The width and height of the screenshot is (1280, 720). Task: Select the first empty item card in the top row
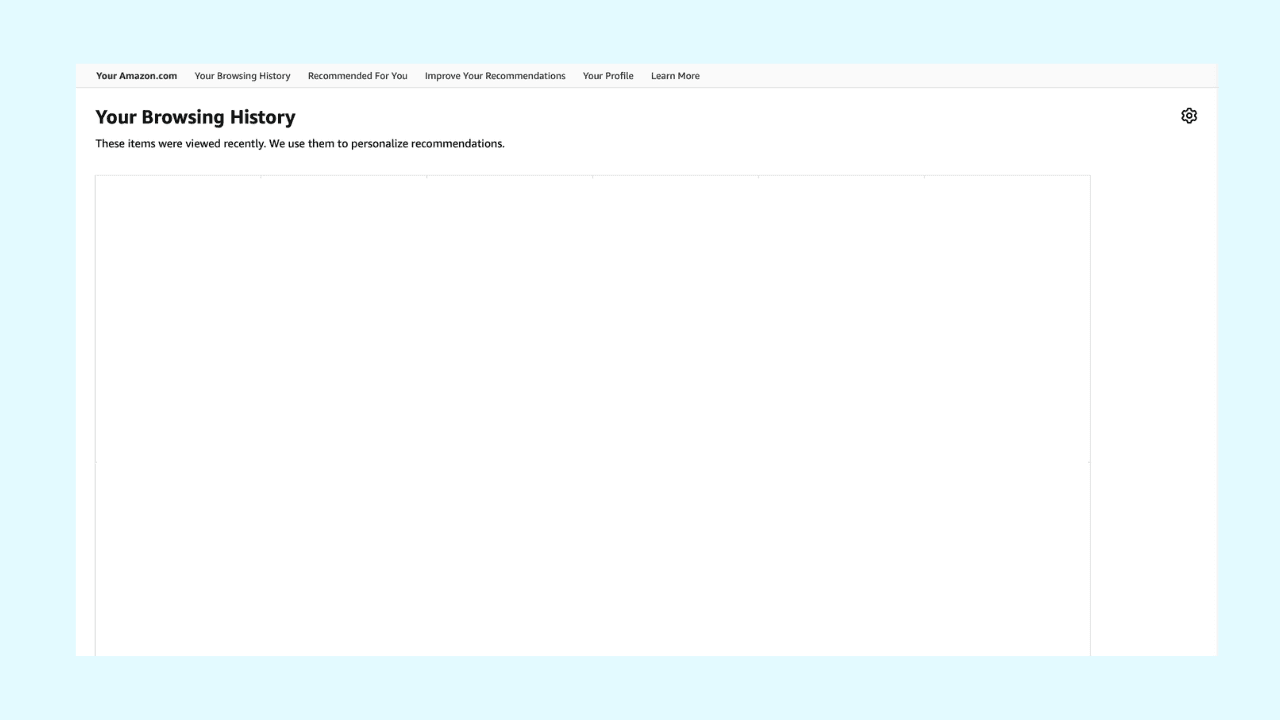point(178,318)
